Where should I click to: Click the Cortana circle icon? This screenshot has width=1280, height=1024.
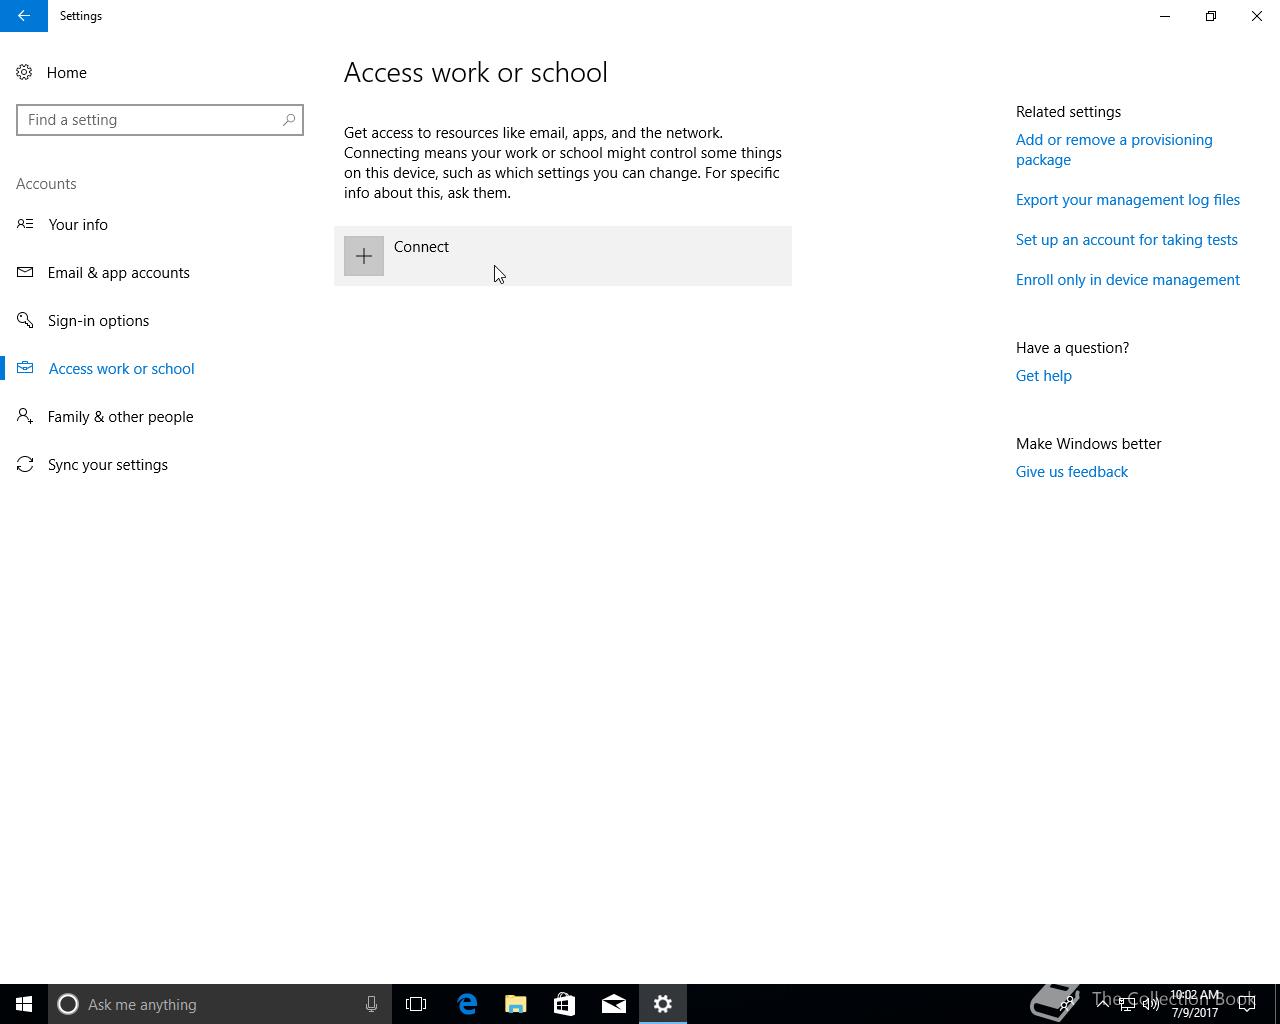tap(68, 1004)
